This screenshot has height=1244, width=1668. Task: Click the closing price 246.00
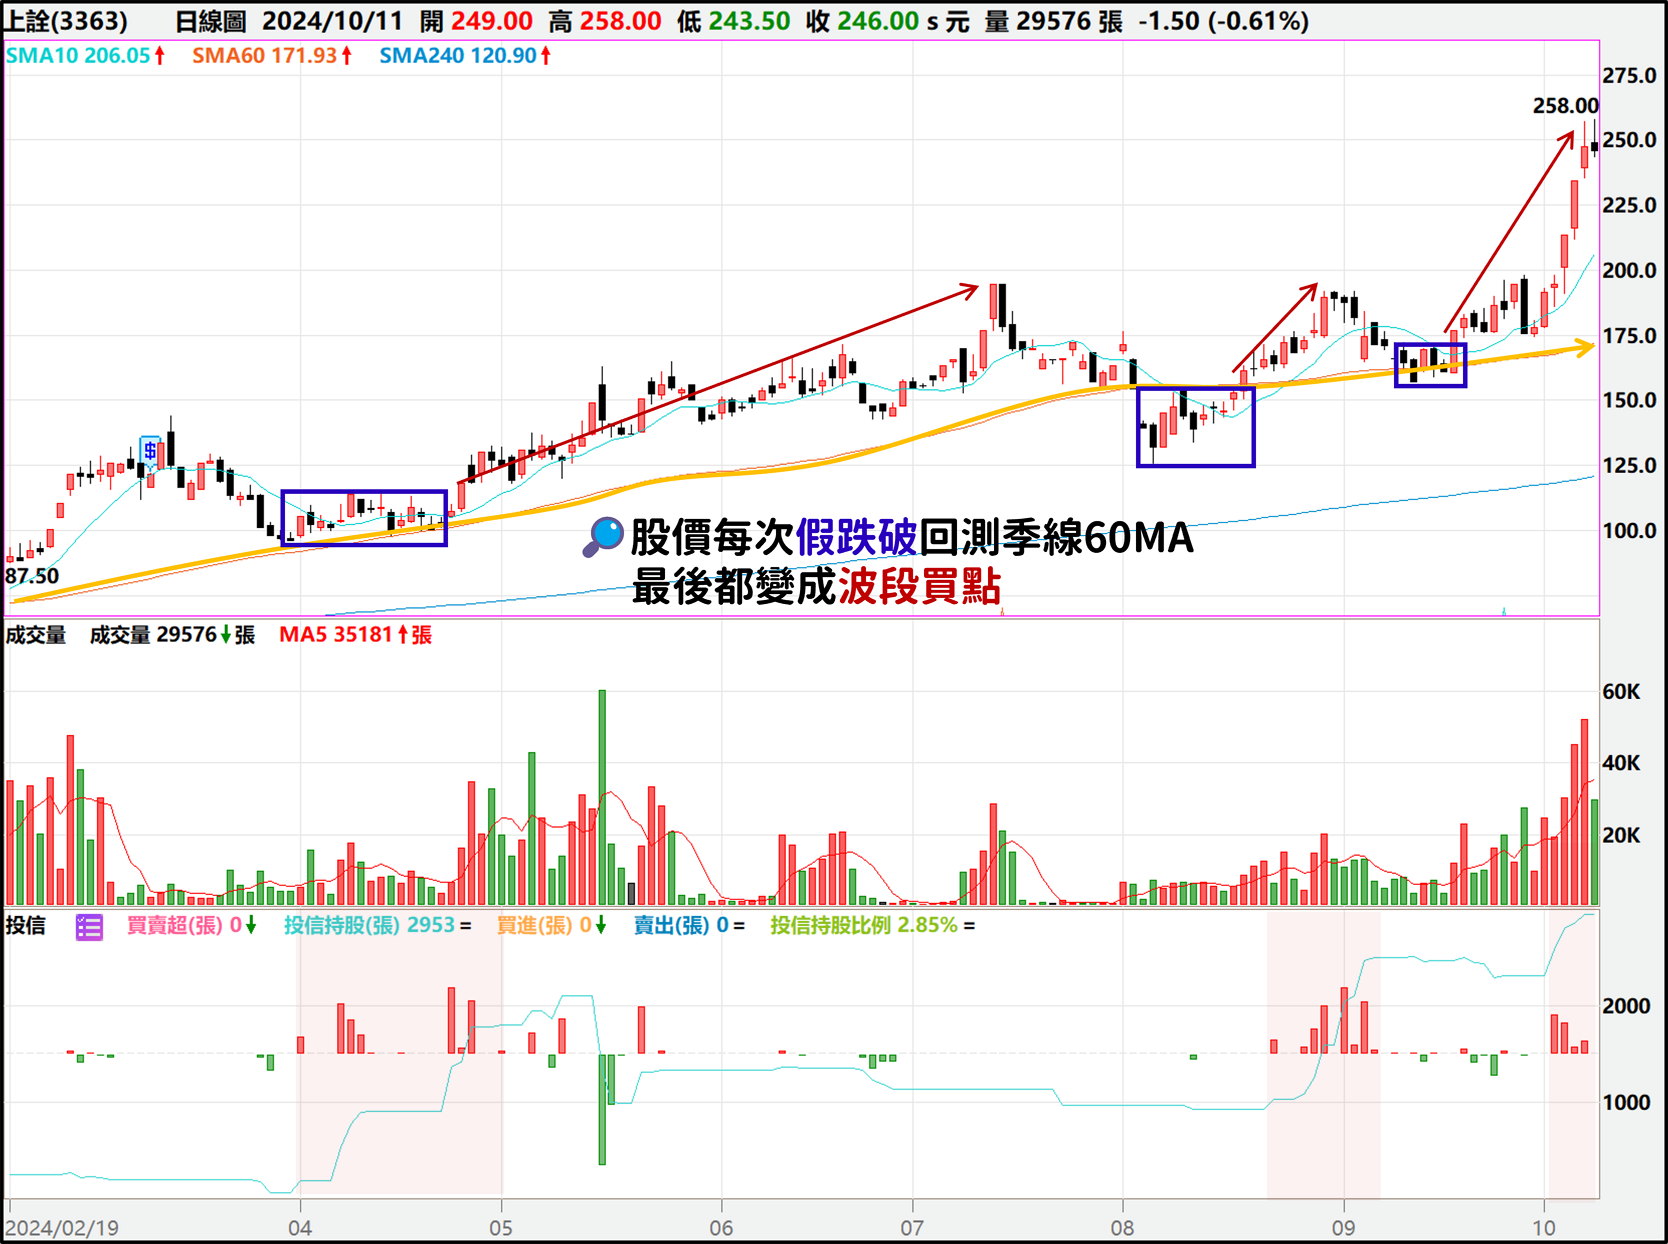pyautogui.click(x=878, y=21)
